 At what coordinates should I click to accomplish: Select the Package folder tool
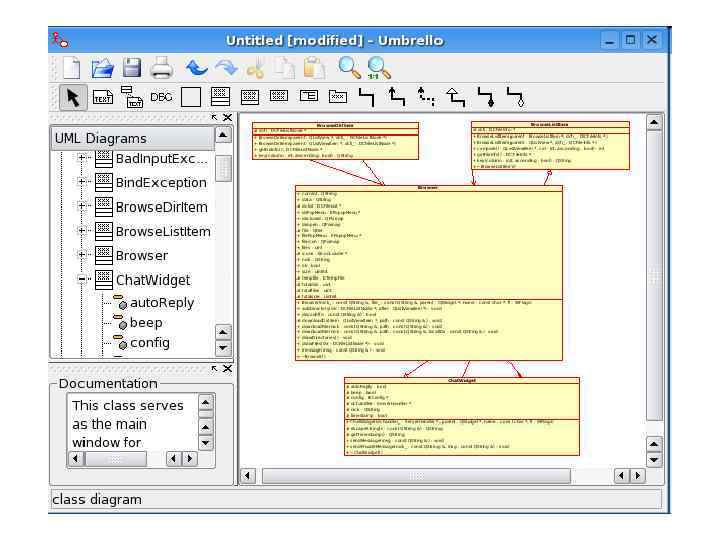point(338,96)
